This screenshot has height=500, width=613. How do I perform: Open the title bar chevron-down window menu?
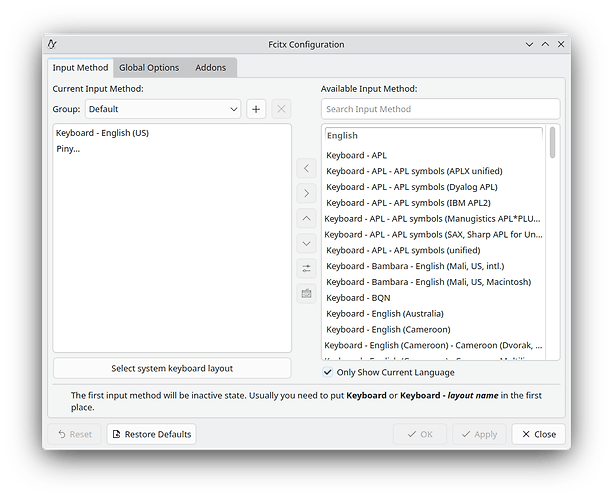[x=529, y=45]
